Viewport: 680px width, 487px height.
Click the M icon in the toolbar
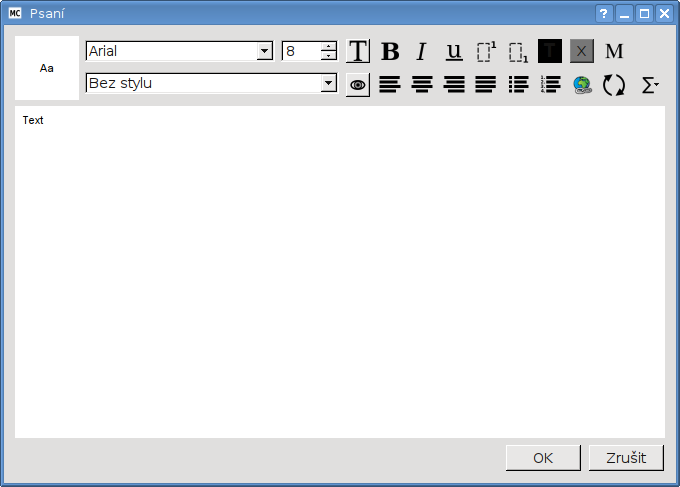[614, 51]
